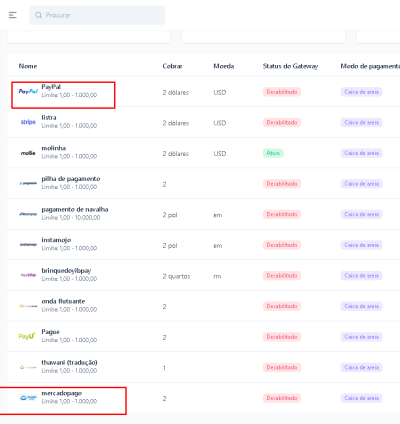Image resolution: width=400 pixels, height=424 pixels.
Task: Click the USD currency in molinha row
Action: pos(220,154)
